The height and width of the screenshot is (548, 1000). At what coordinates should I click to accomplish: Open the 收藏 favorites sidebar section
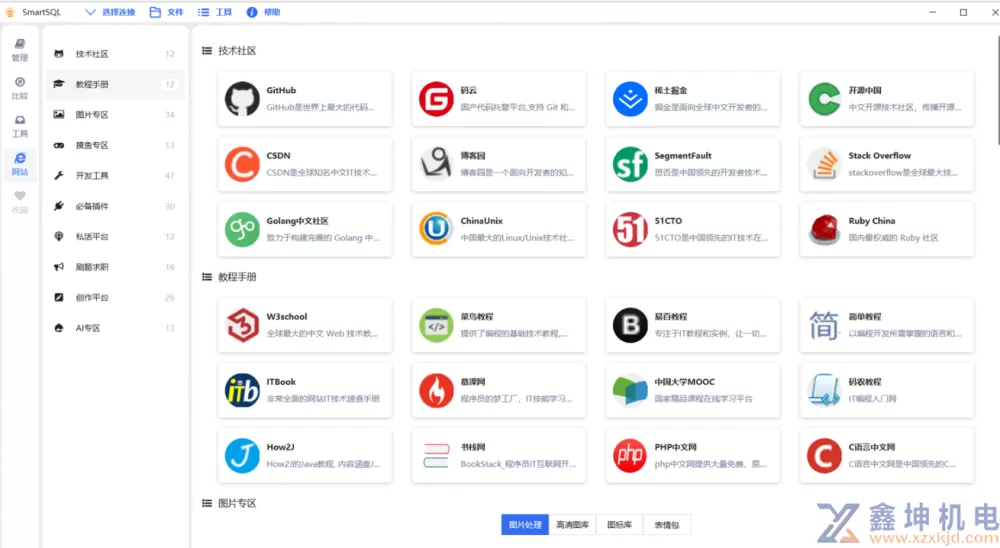[x=20, y=202]
